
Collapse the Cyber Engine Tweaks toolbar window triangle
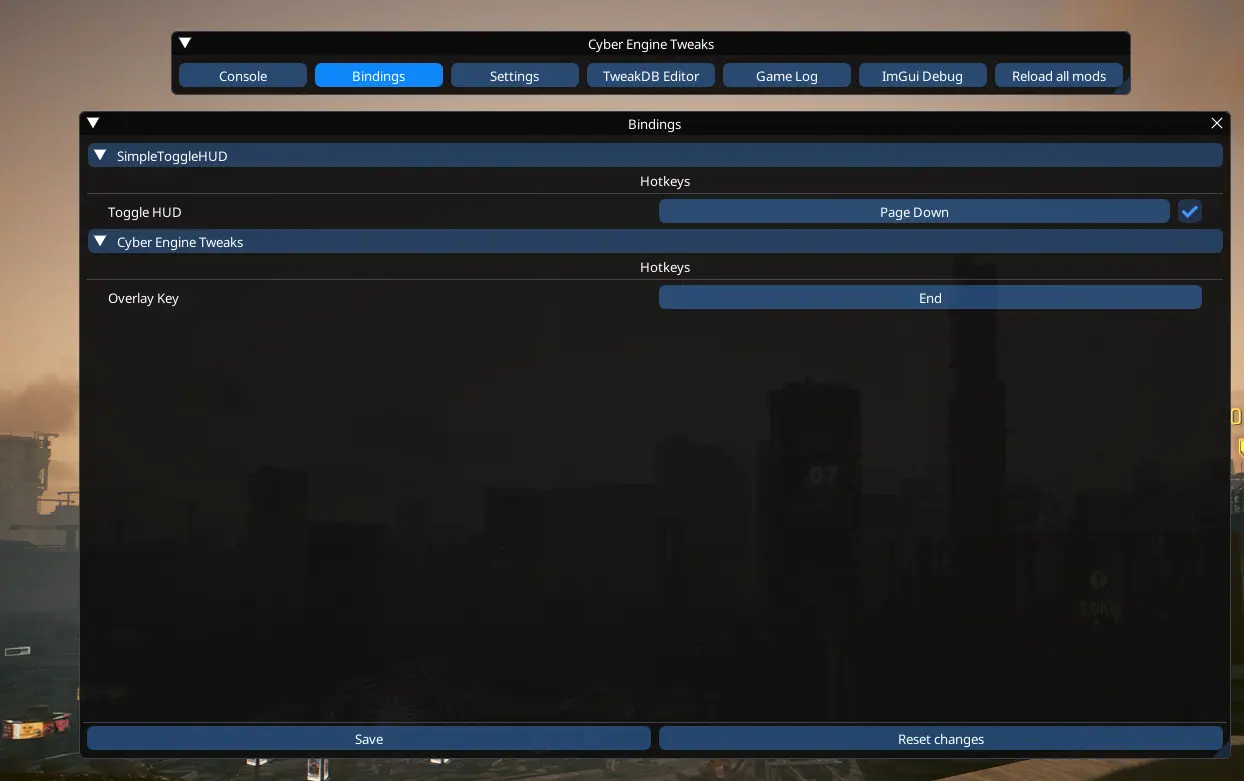click(x=185, y=43)
